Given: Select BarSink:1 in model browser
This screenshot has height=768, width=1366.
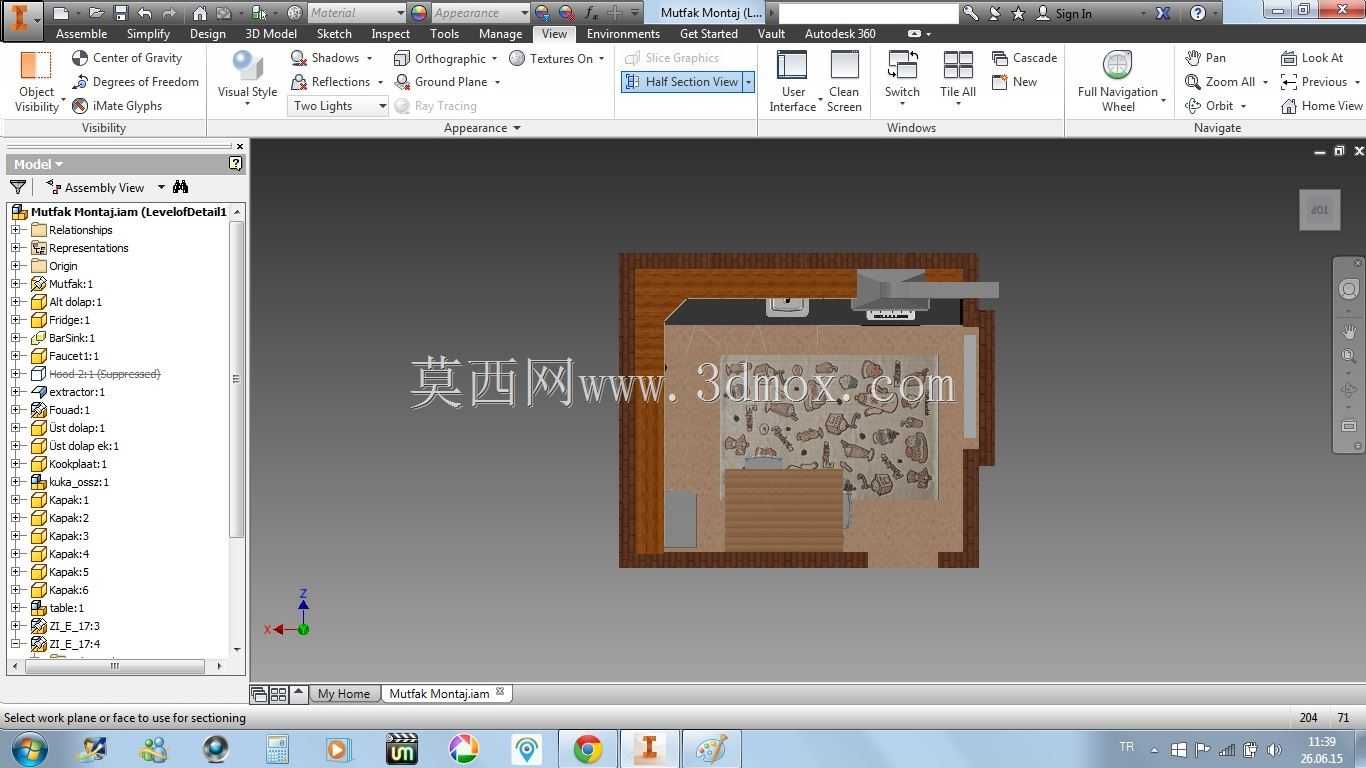Looking at the screenshot, I should tap(72, 338).
